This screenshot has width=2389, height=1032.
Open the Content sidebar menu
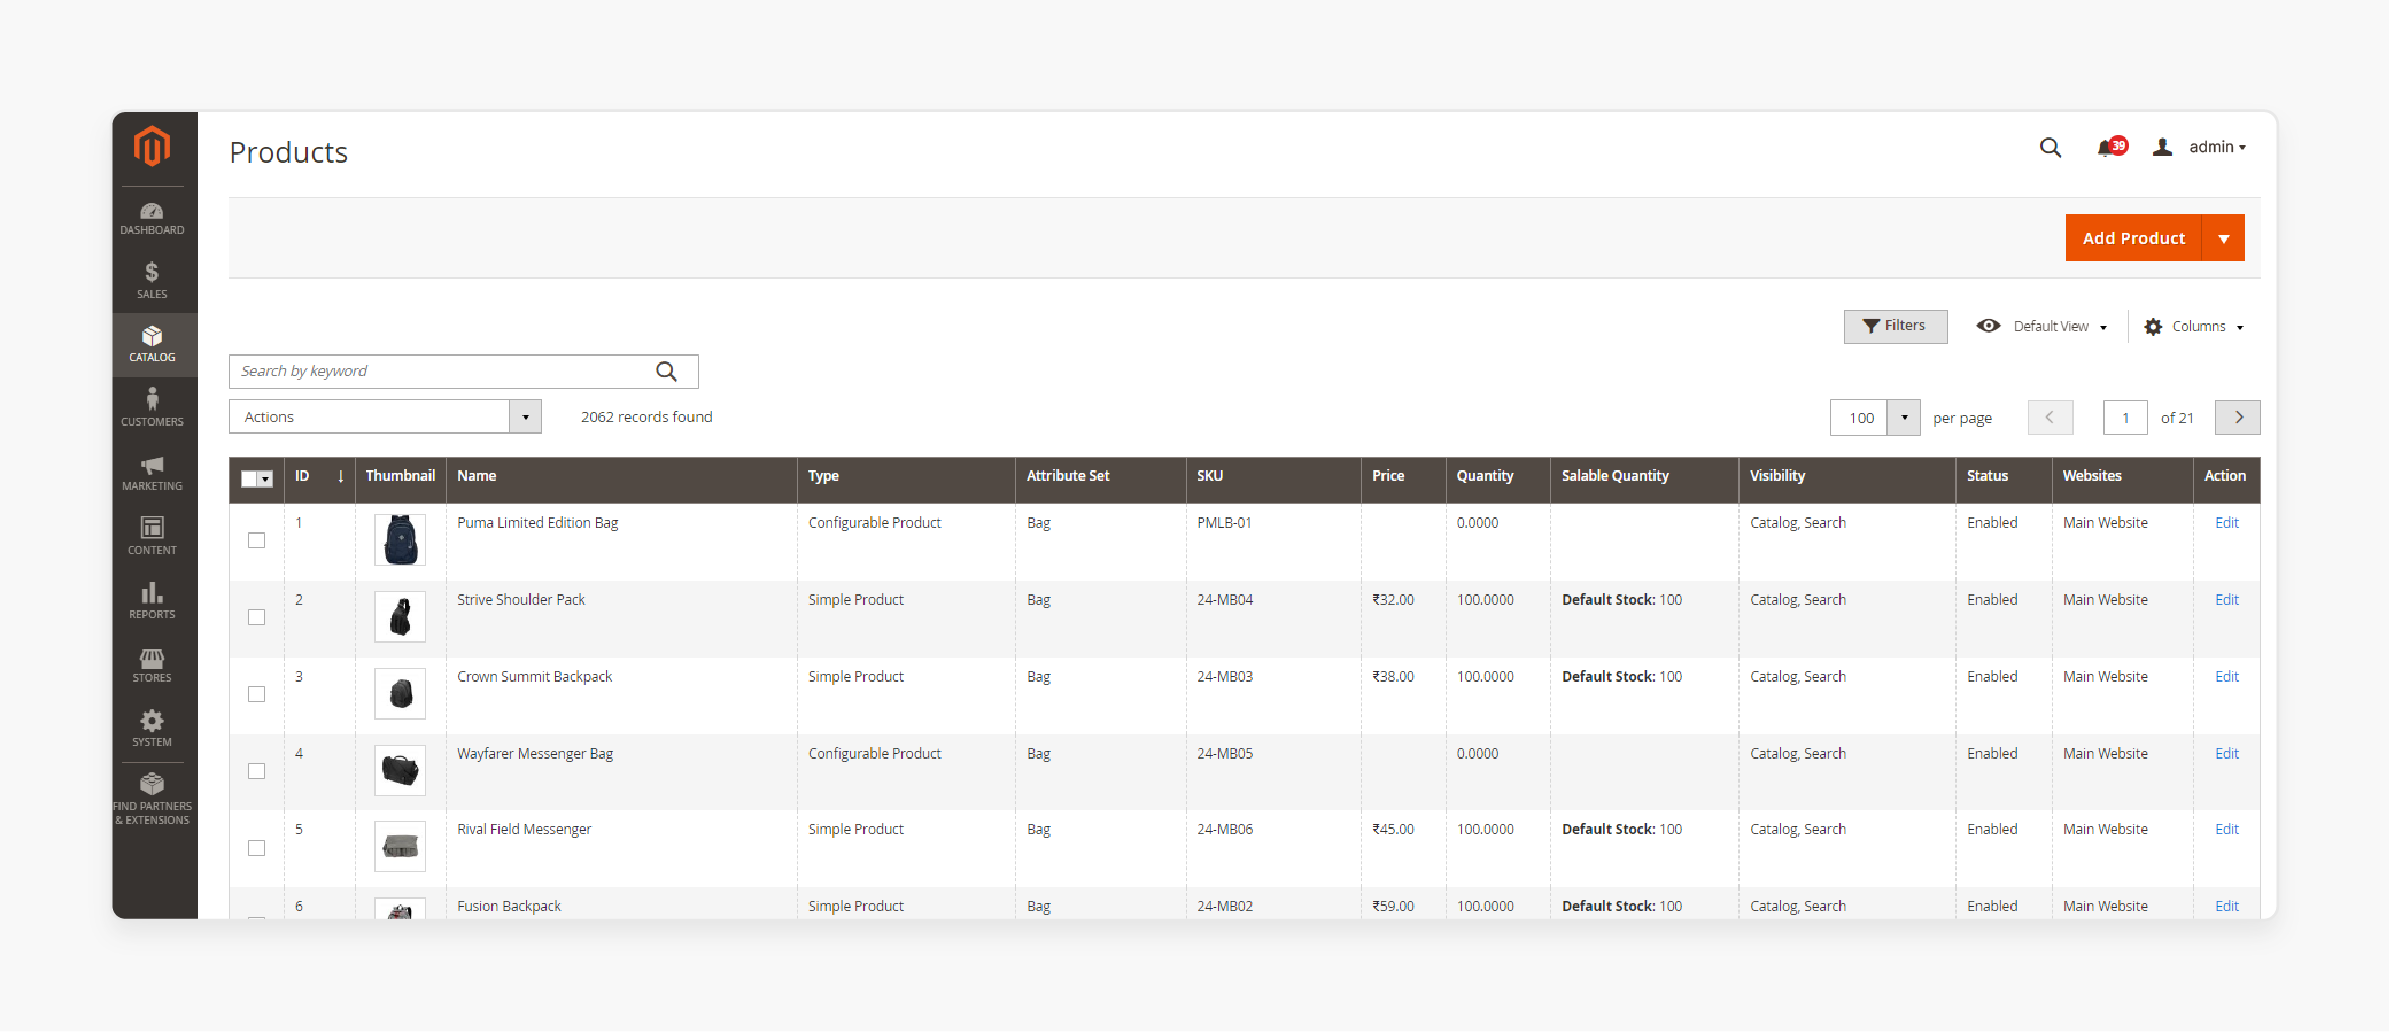click(152, 536)
